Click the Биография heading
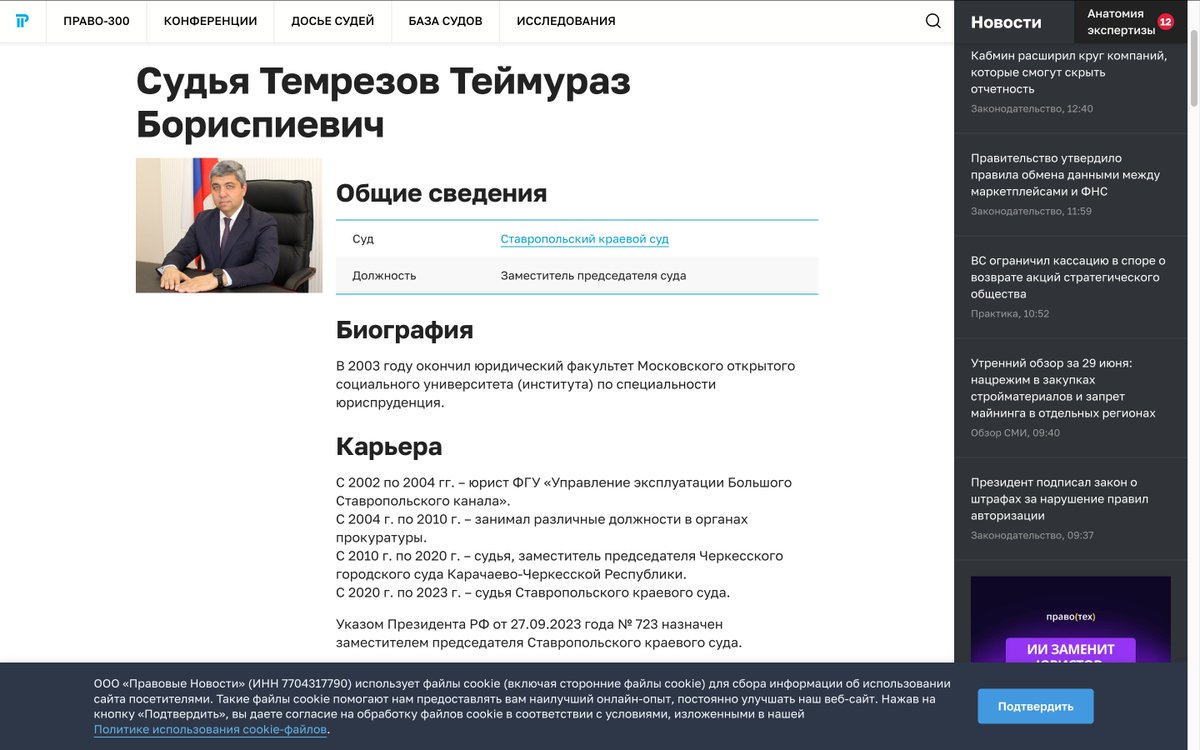This screenshot has width=1200, height=750. pos(404,330)
